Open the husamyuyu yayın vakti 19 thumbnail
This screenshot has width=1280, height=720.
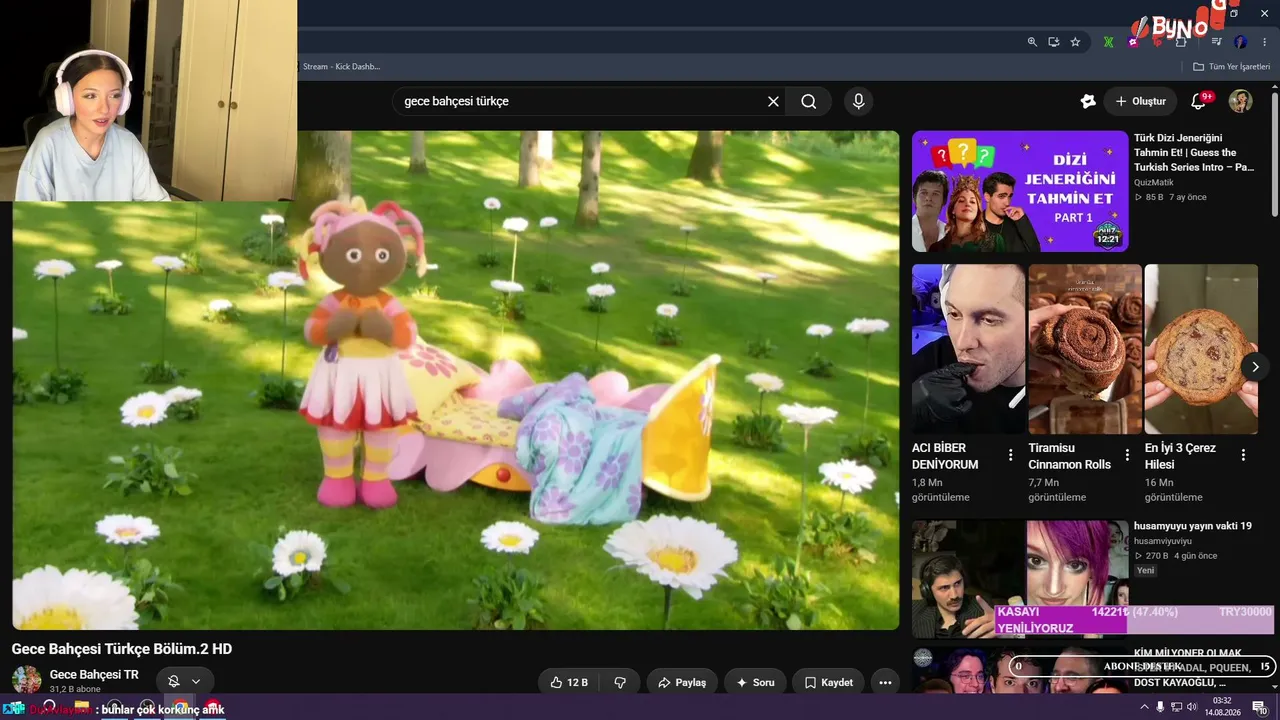click(1020, 578)
